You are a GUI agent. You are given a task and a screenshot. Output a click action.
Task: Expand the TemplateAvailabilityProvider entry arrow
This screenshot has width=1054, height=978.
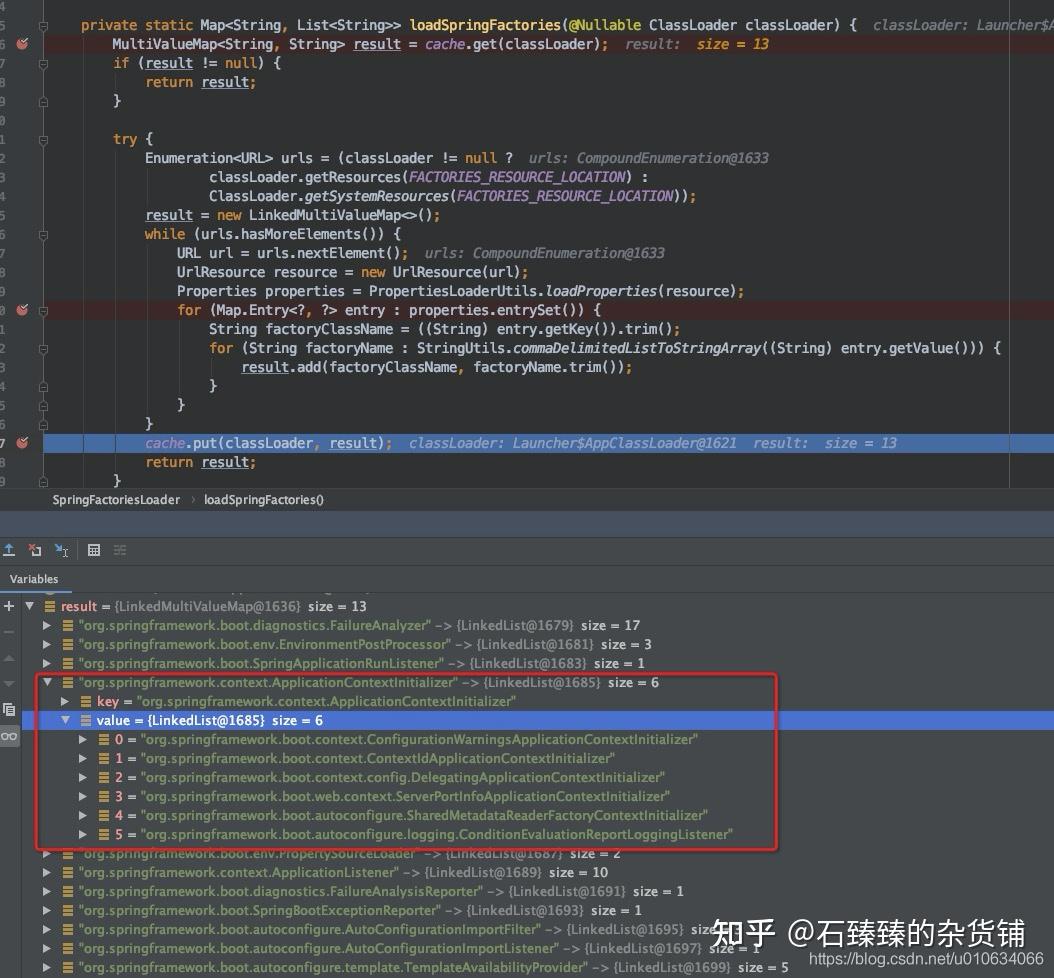[x=47, y=967]
